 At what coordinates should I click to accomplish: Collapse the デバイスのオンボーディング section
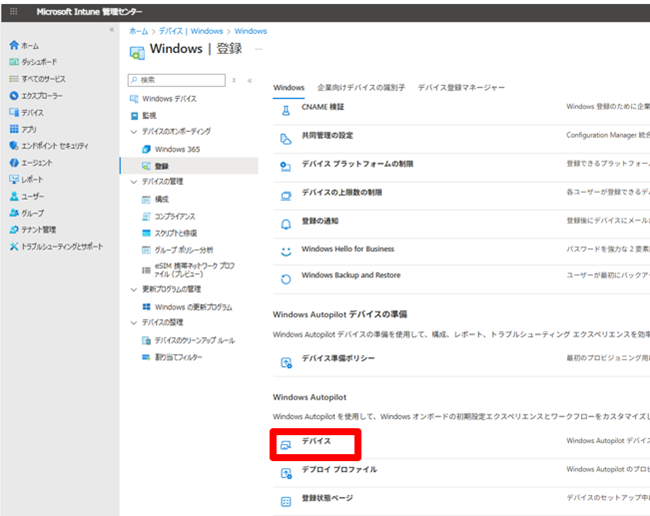click(x=134, y=132)
